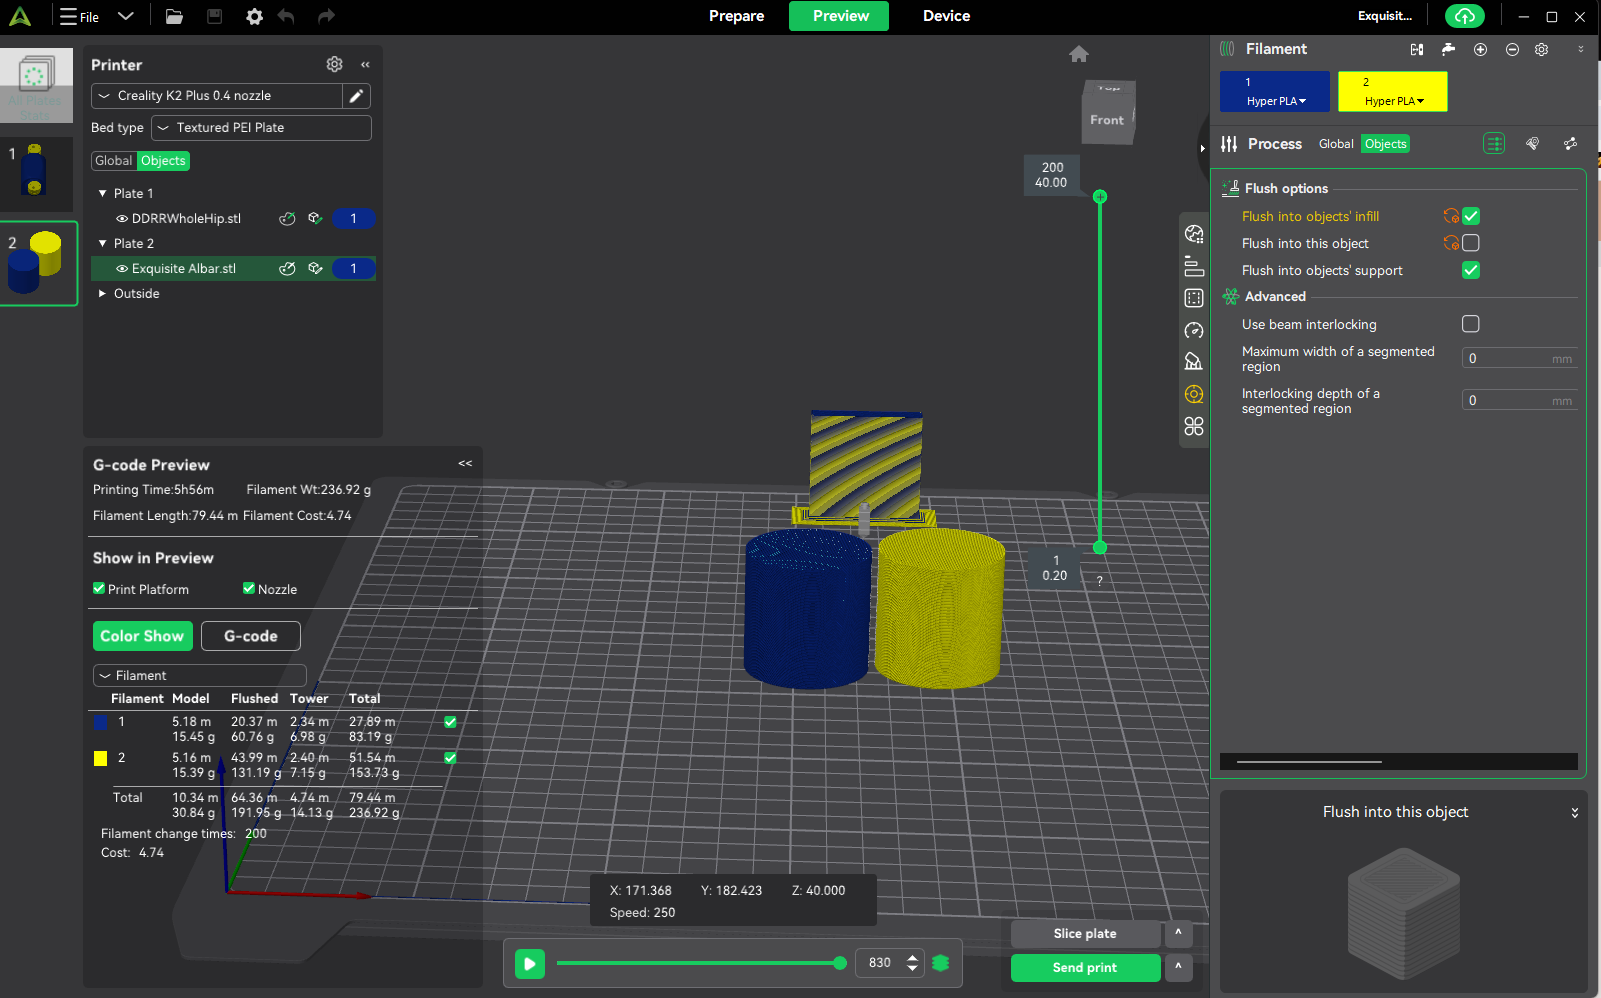Add a filament with plus icon
Viewport: 1601px width, 998px height.
[1480, 49]
